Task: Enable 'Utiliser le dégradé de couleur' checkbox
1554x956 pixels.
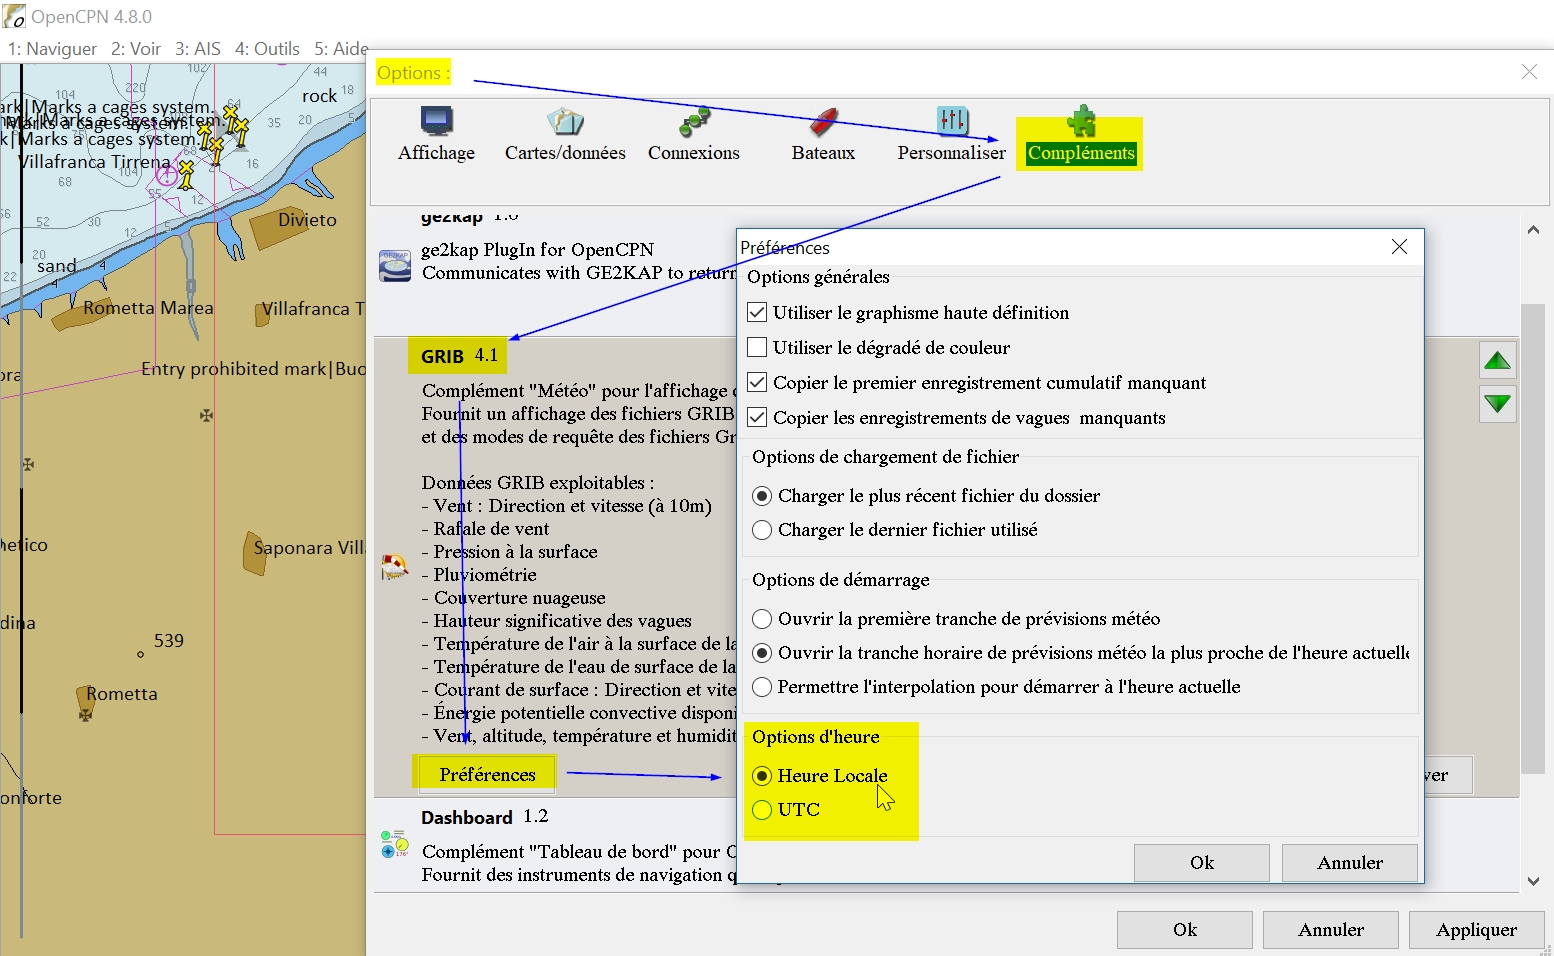Action: [x=757, y=348]
